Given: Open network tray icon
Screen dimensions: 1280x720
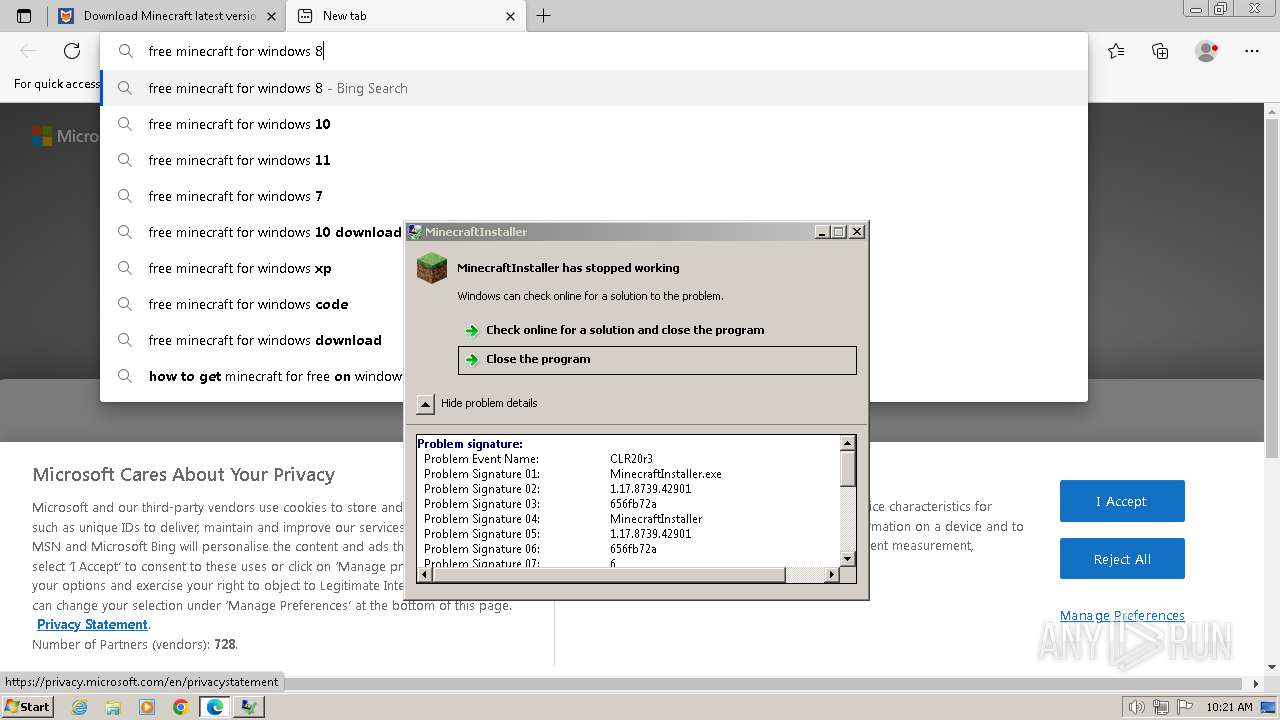Looking at the screenshot, I should (x=1160, y=707).
